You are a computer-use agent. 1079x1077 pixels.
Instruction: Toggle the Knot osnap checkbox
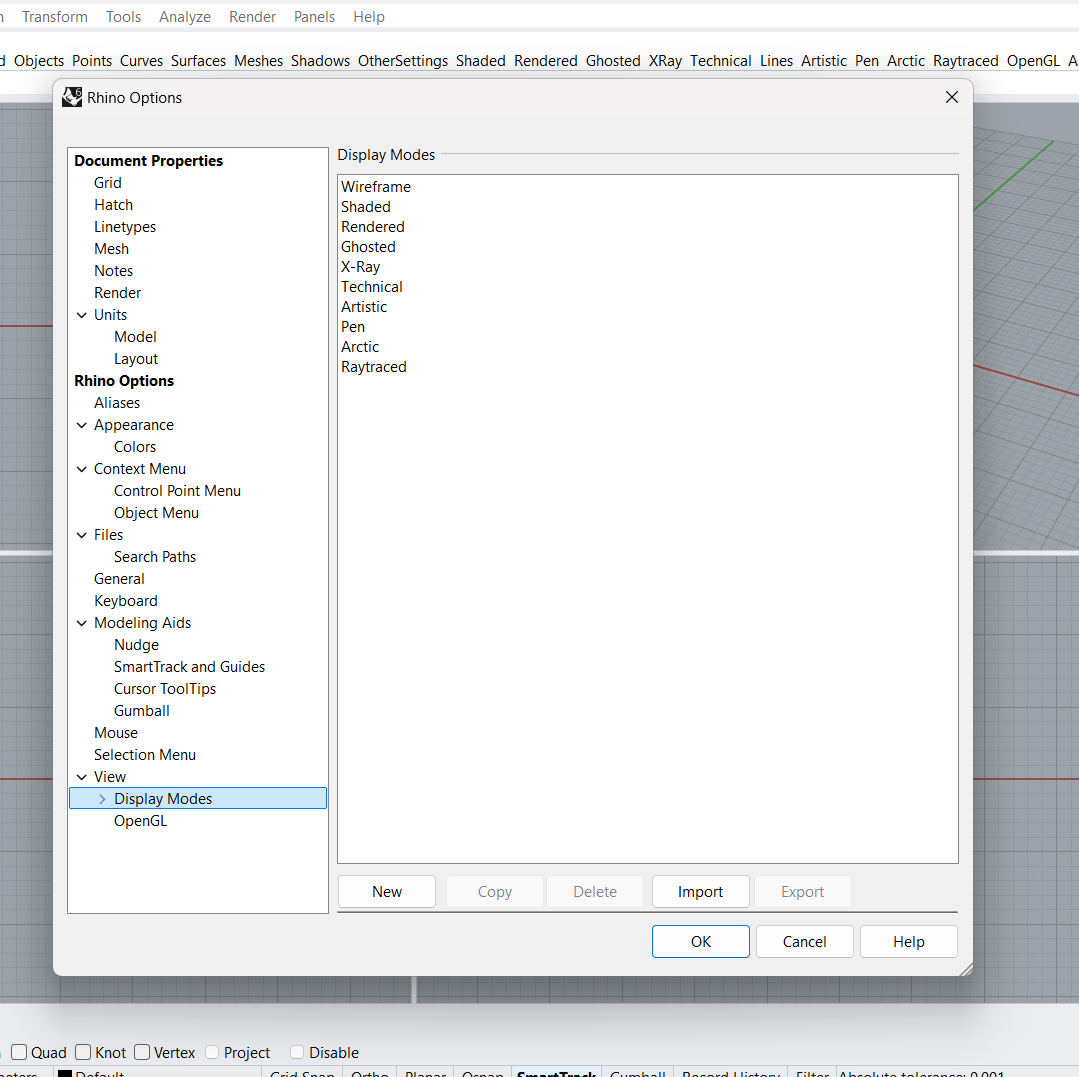(x=83, y=1052)
